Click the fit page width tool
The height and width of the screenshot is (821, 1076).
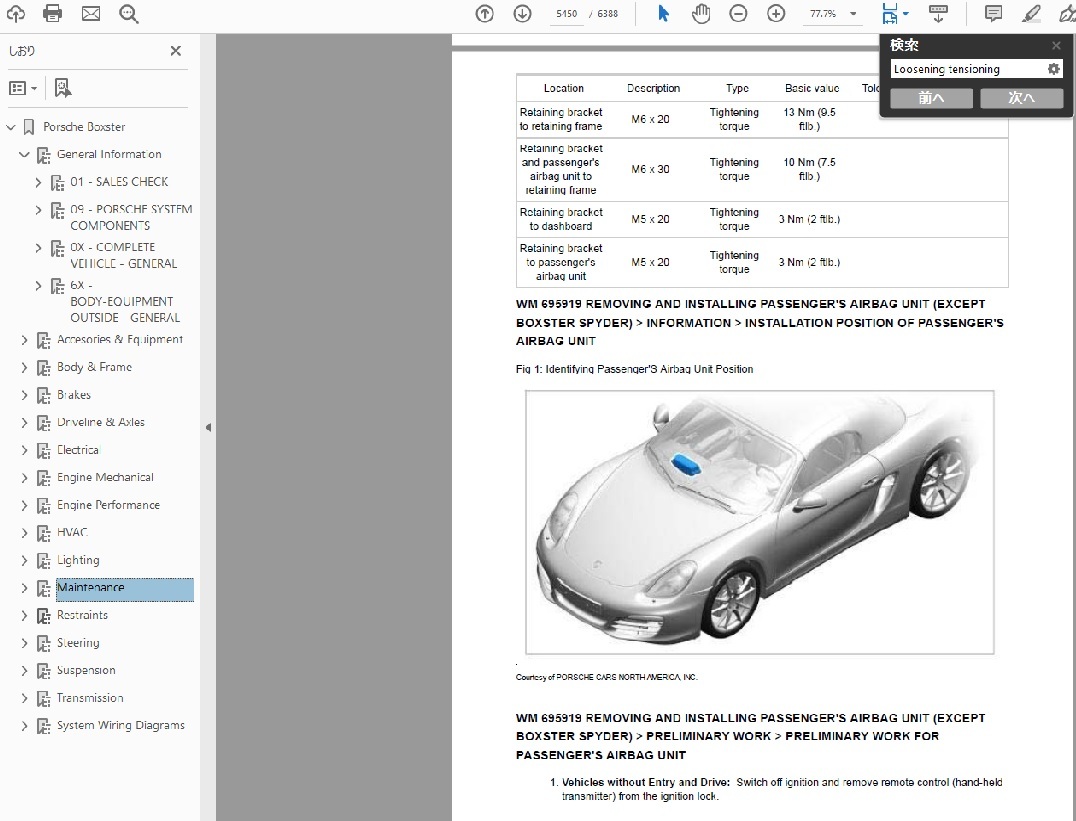tap(890, 14)
